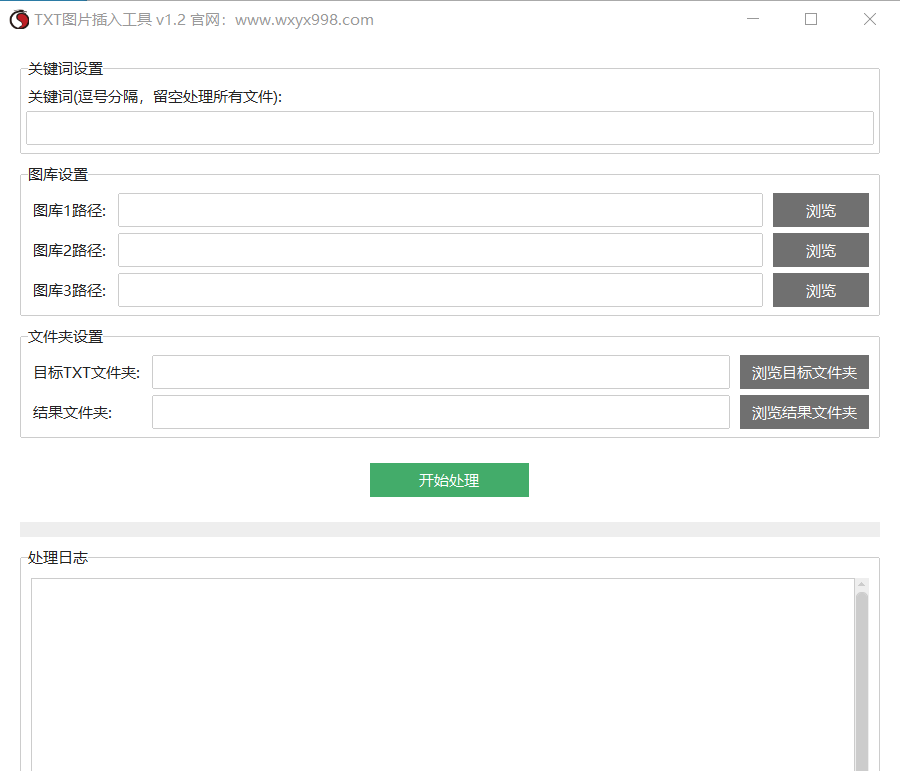The image size is (900, 771).
Task: Click the 图库1路径 text box
Action: (x=440, y=210)
